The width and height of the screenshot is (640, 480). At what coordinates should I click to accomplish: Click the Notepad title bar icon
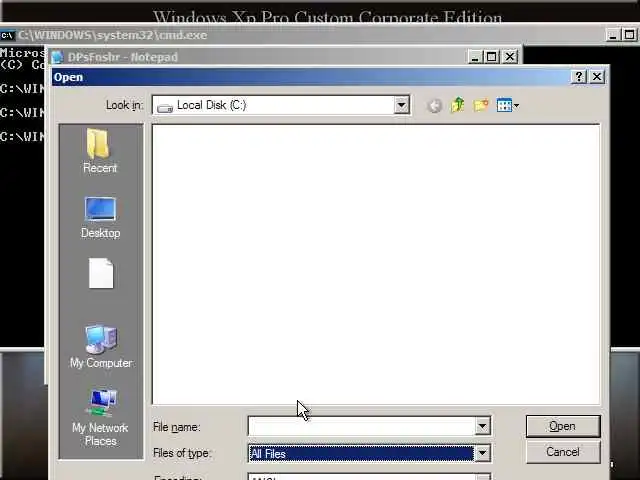coord(58,57)
